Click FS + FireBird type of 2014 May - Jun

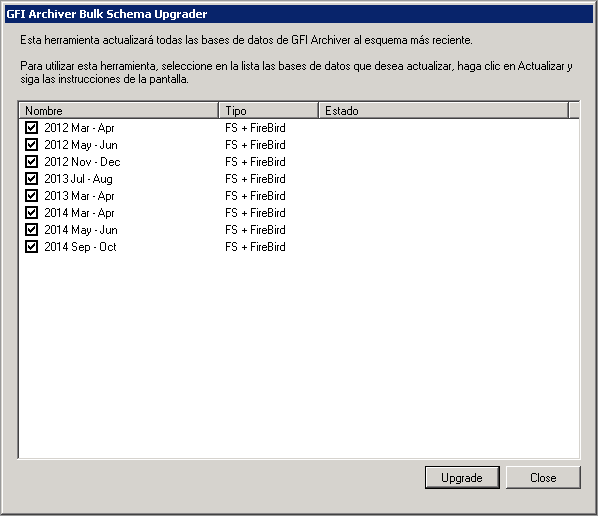click(255, 230)
